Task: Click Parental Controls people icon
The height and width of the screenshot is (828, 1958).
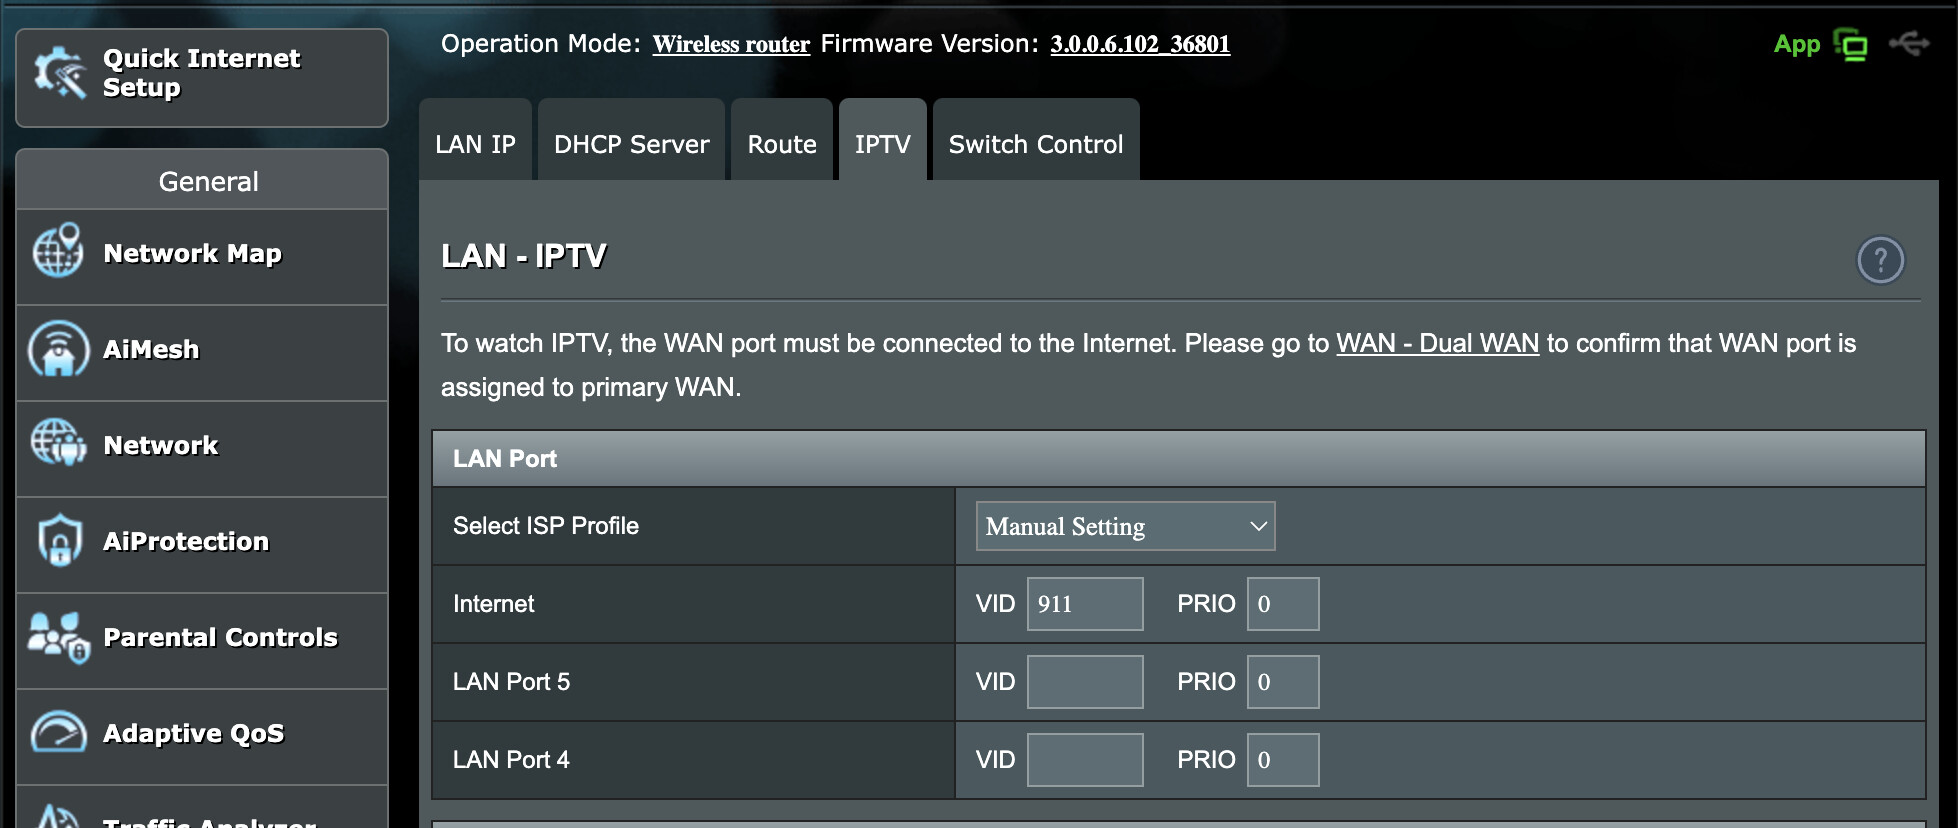Action: 59,637
